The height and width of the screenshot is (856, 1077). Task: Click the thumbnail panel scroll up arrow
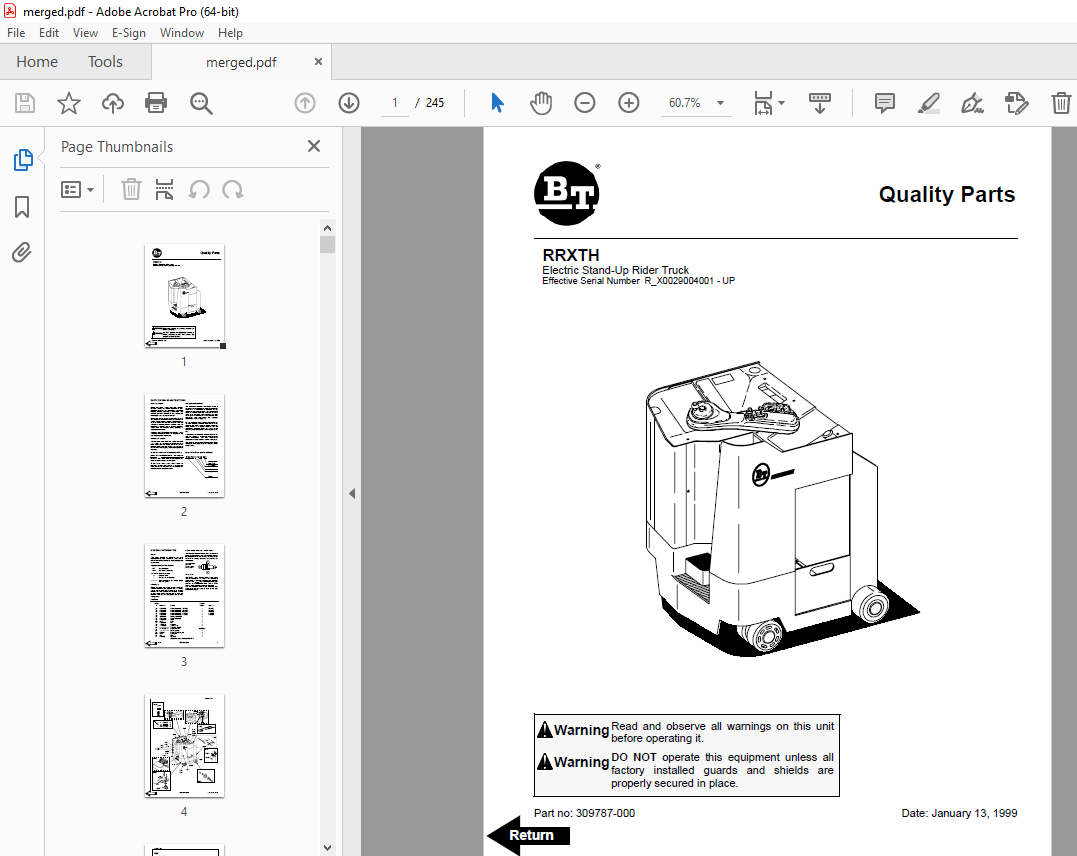coord(328,228)
